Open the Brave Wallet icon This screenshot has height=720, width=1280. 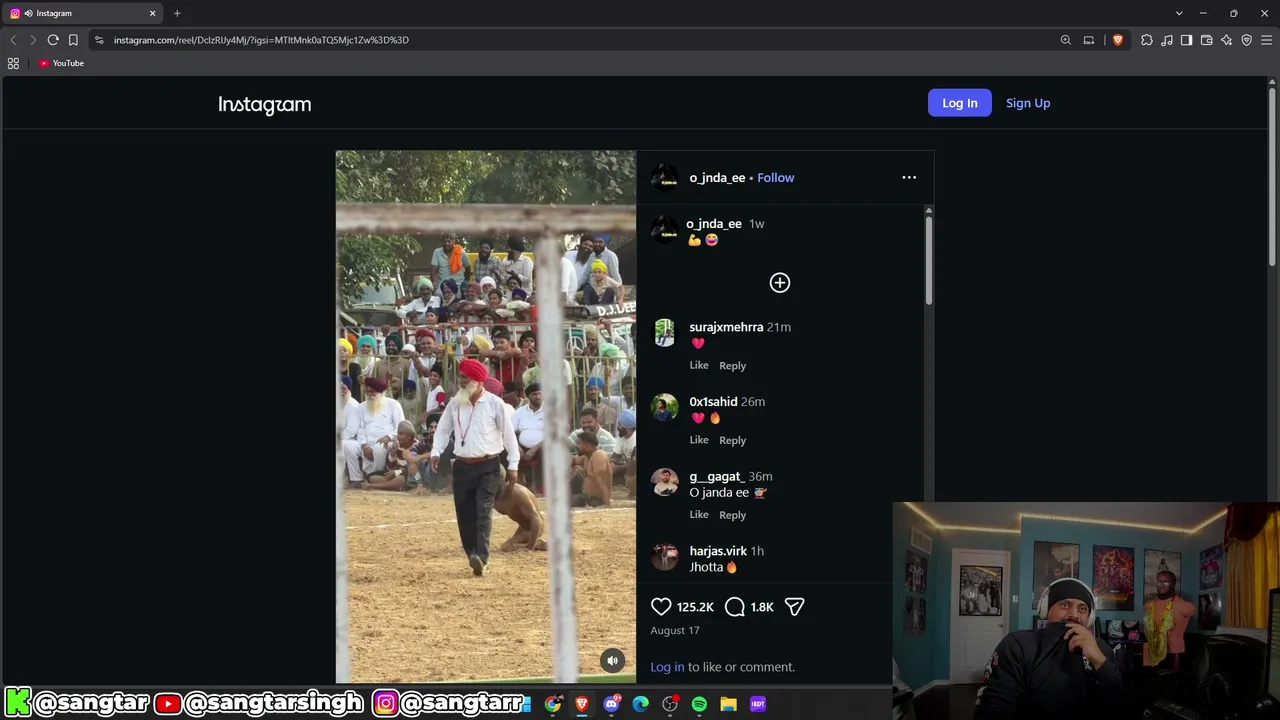[1206, 40]
